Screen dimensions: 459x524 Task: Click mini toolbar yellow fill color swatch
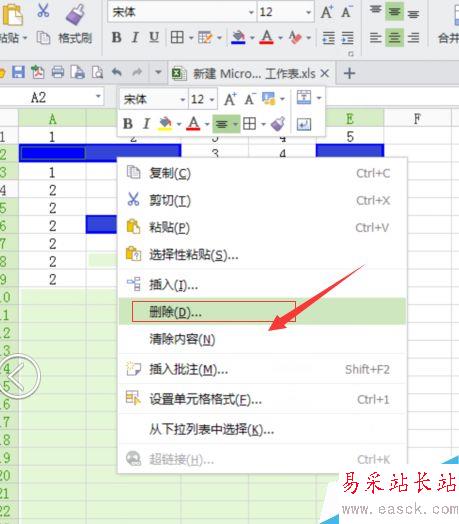(165, 124)
